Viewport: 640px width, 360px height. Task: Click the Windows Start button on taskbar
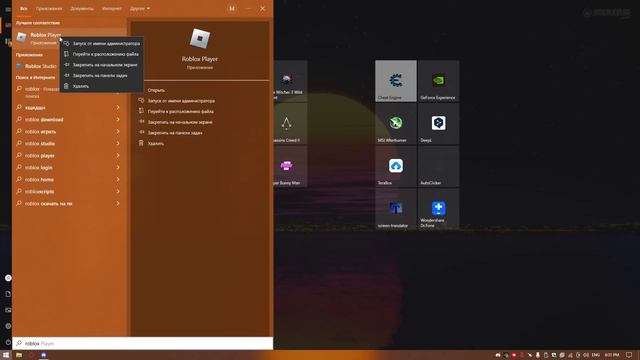pyautogui.click(x=6, y=355)
